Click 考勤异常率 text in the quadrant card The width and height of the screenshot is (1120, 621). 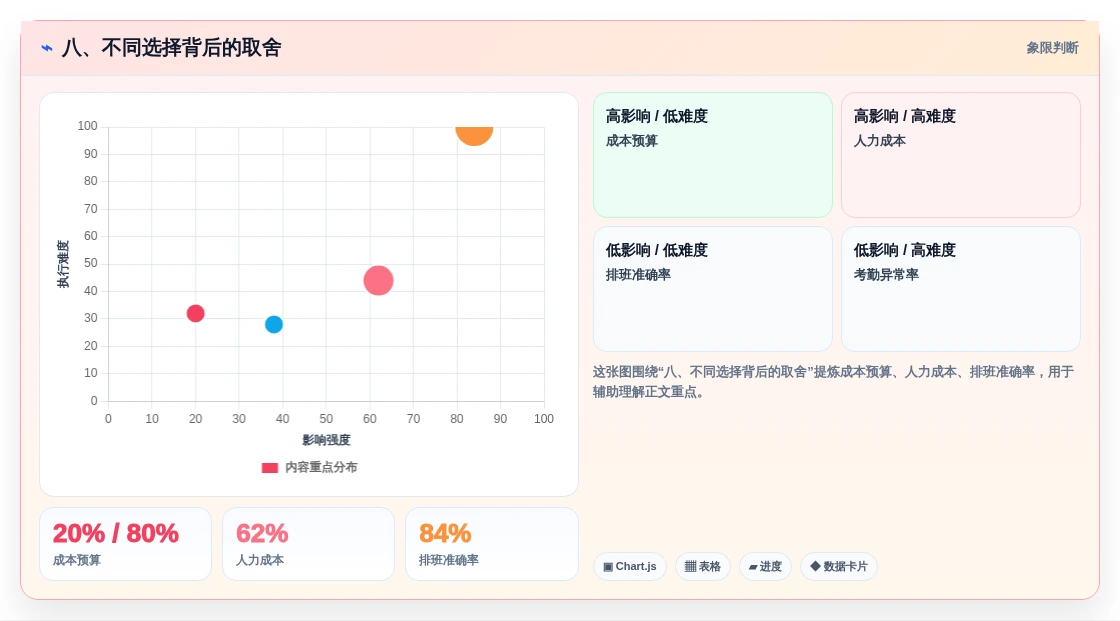tap(886, 274)
